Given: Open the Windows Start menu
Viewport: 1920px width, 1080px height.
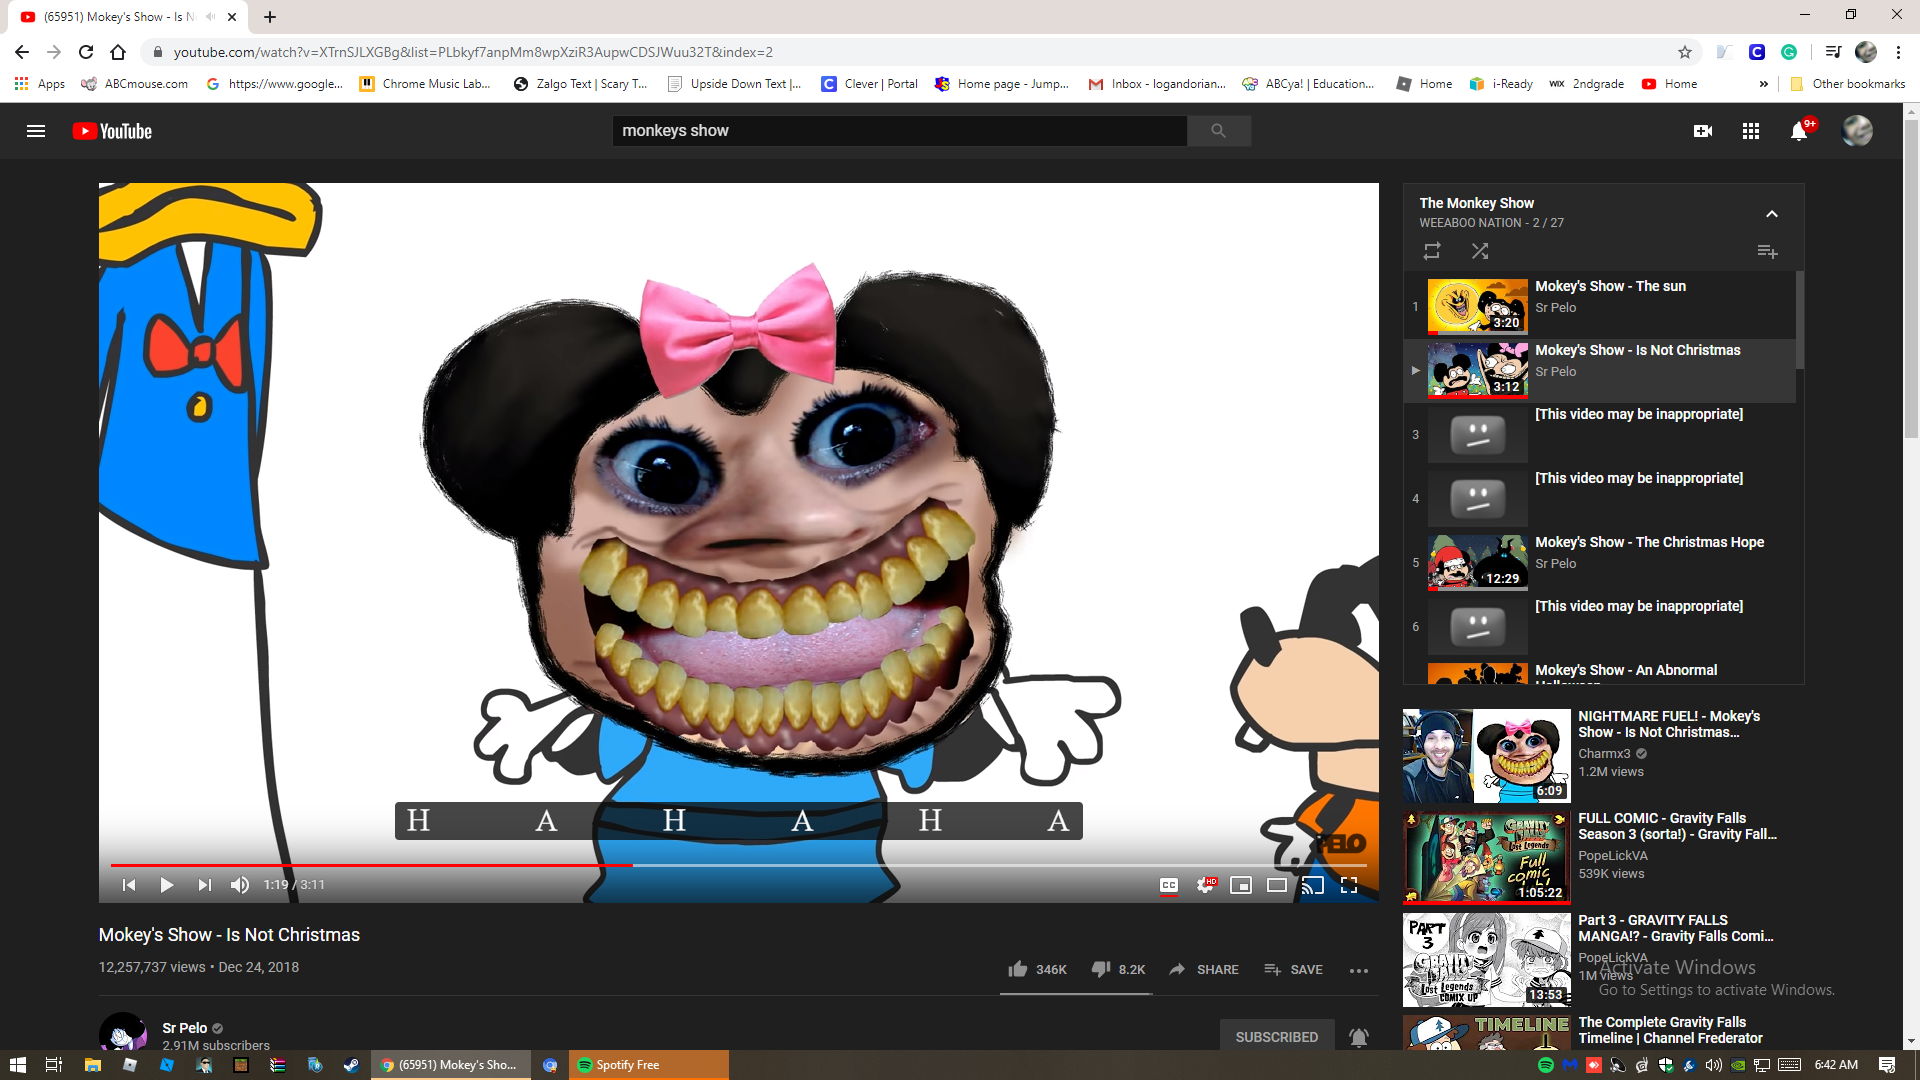Looking at the screenshot, I should 17,1065.
